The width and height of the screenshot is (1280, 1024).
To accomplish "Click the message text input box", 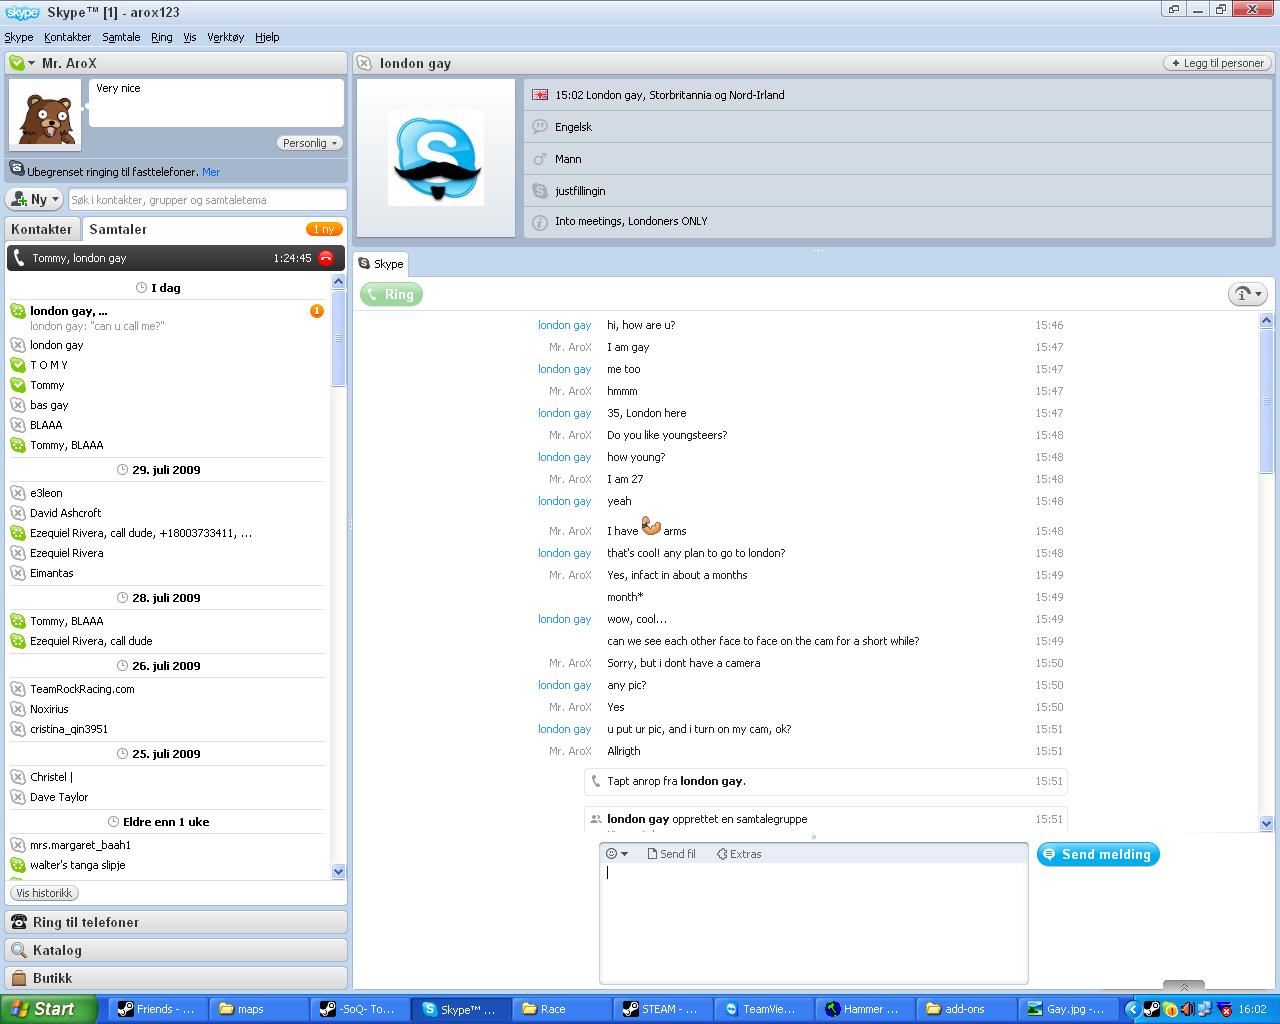I will click(813, 923).
